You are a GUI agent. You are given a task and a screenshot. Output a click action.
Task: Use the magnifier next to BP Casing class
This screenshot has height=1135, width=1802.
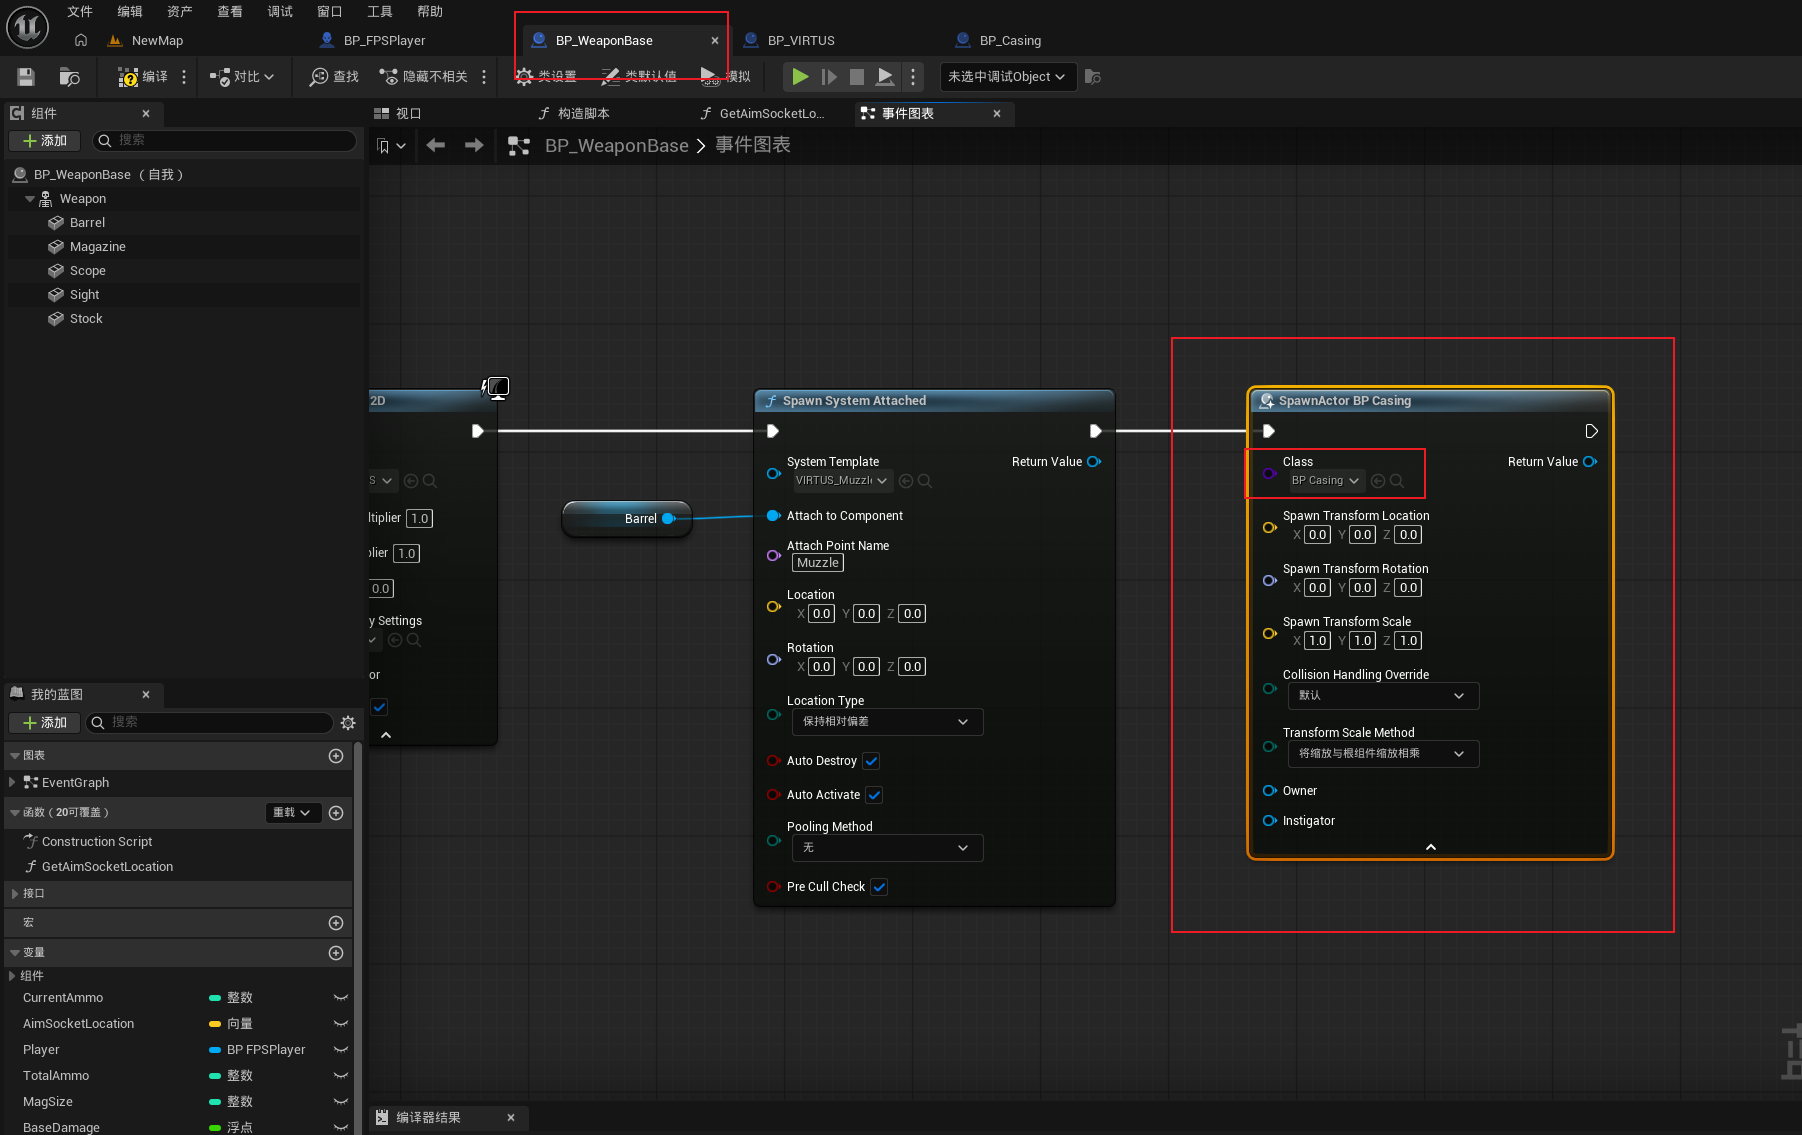click(1397, 481)
